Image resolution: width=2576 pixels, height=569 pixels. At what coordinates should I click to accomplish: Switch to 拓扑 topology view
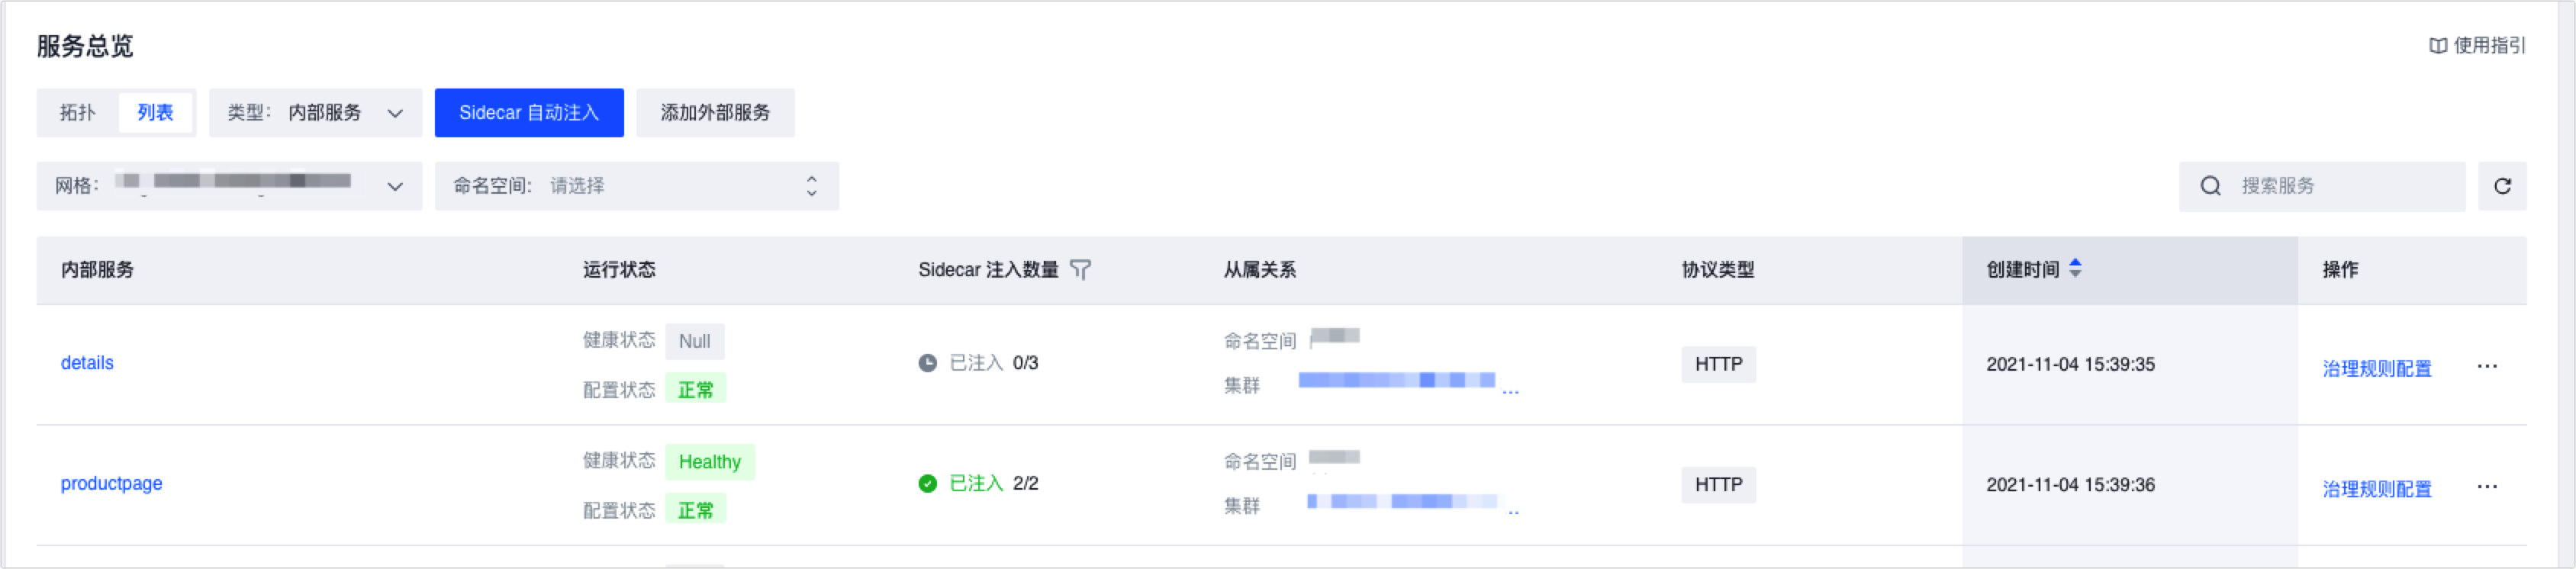[x=77, y=113]
